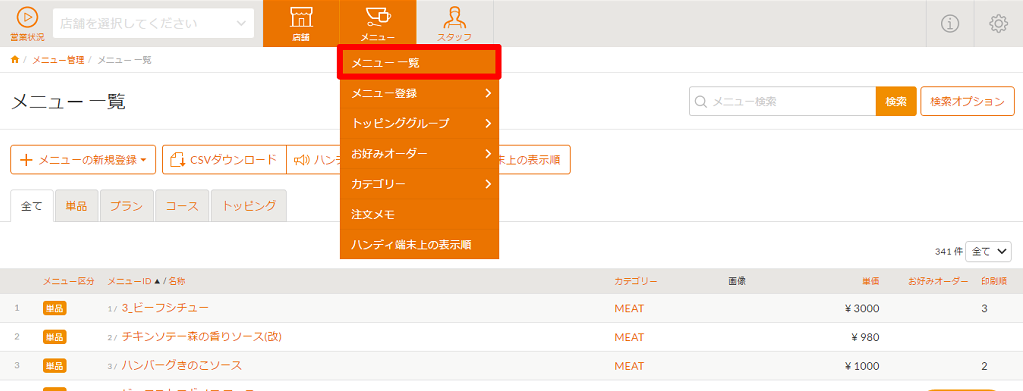The width and height of the screenshot is (1023, 391).
Task: Focus the メニュー検索 input field
Action: [782, 102]
